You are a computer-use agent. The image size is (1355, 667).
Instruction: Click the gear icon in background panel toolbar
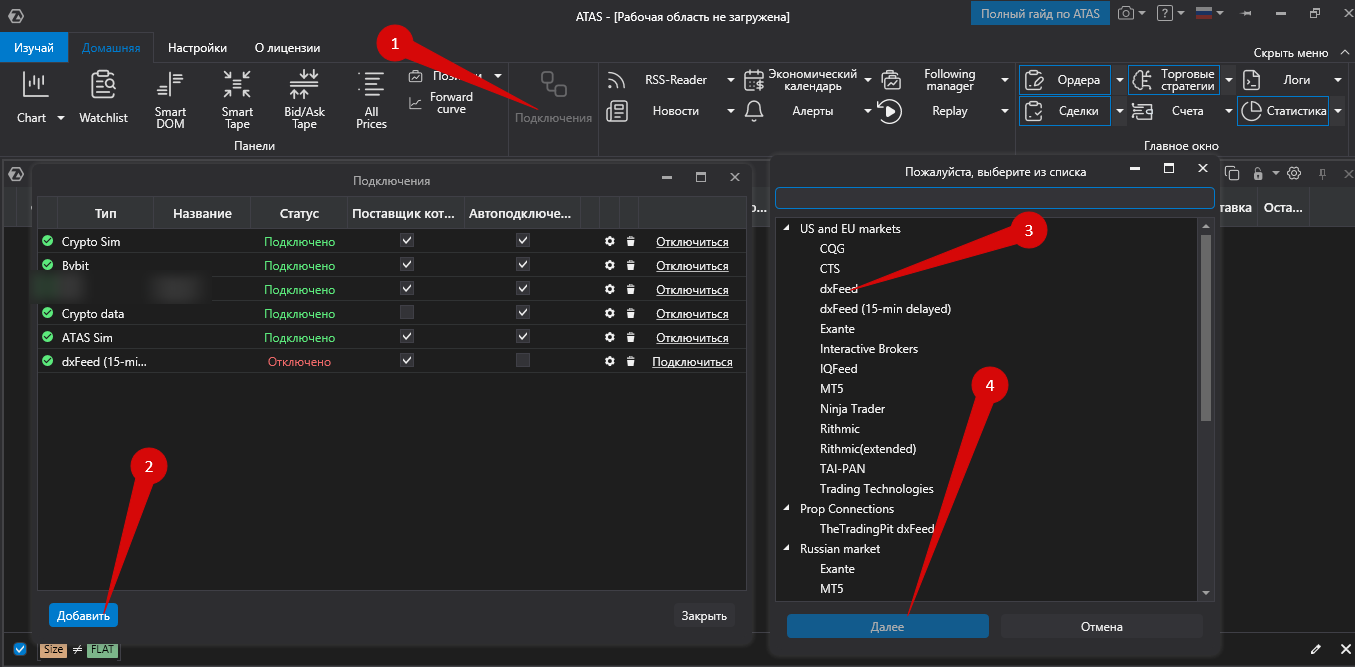(1294, 173)
